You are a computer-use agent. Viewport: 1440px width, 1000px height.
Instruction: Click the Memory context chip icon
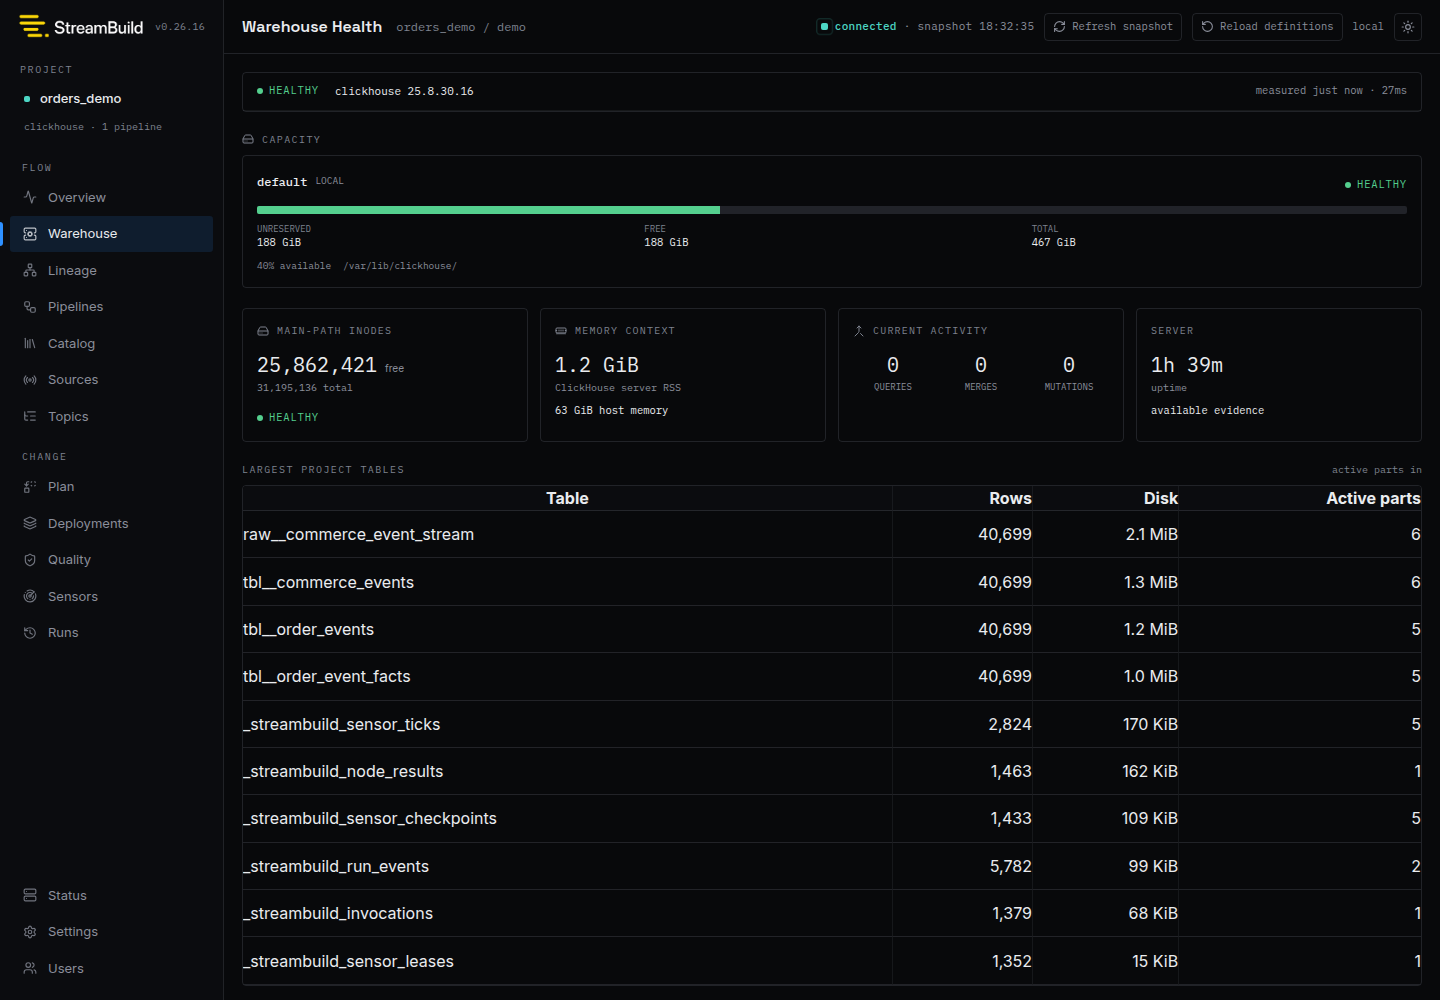[561, 331]
